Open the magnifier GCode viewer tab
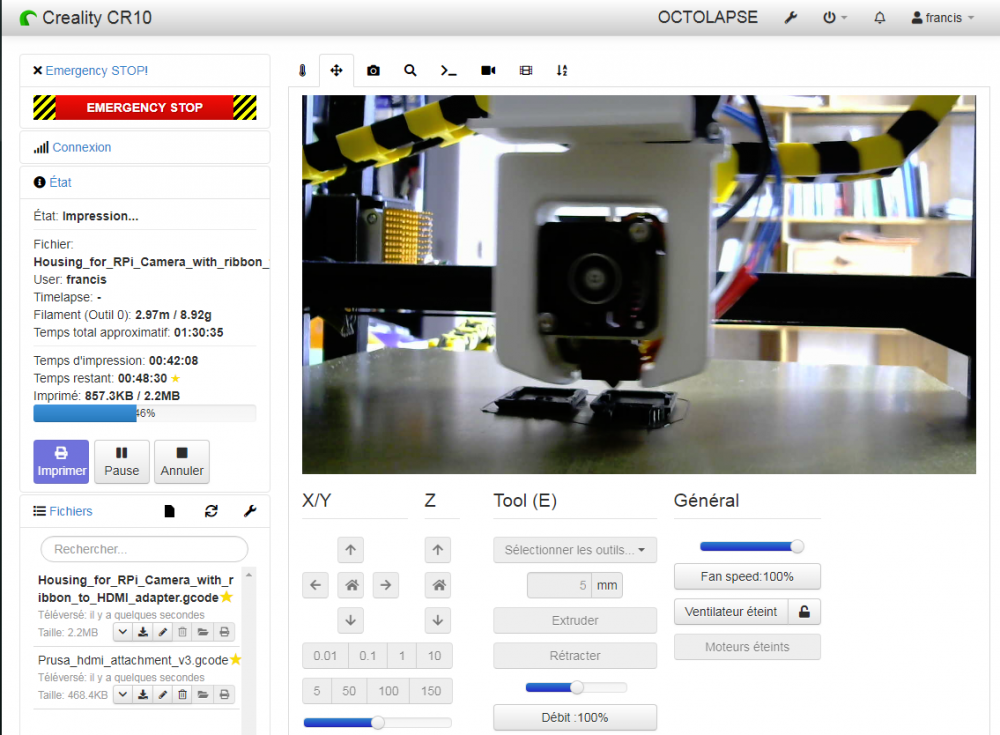Viewport: 1000px width, 735px height. pyautogui.click(x=410, y=70)
